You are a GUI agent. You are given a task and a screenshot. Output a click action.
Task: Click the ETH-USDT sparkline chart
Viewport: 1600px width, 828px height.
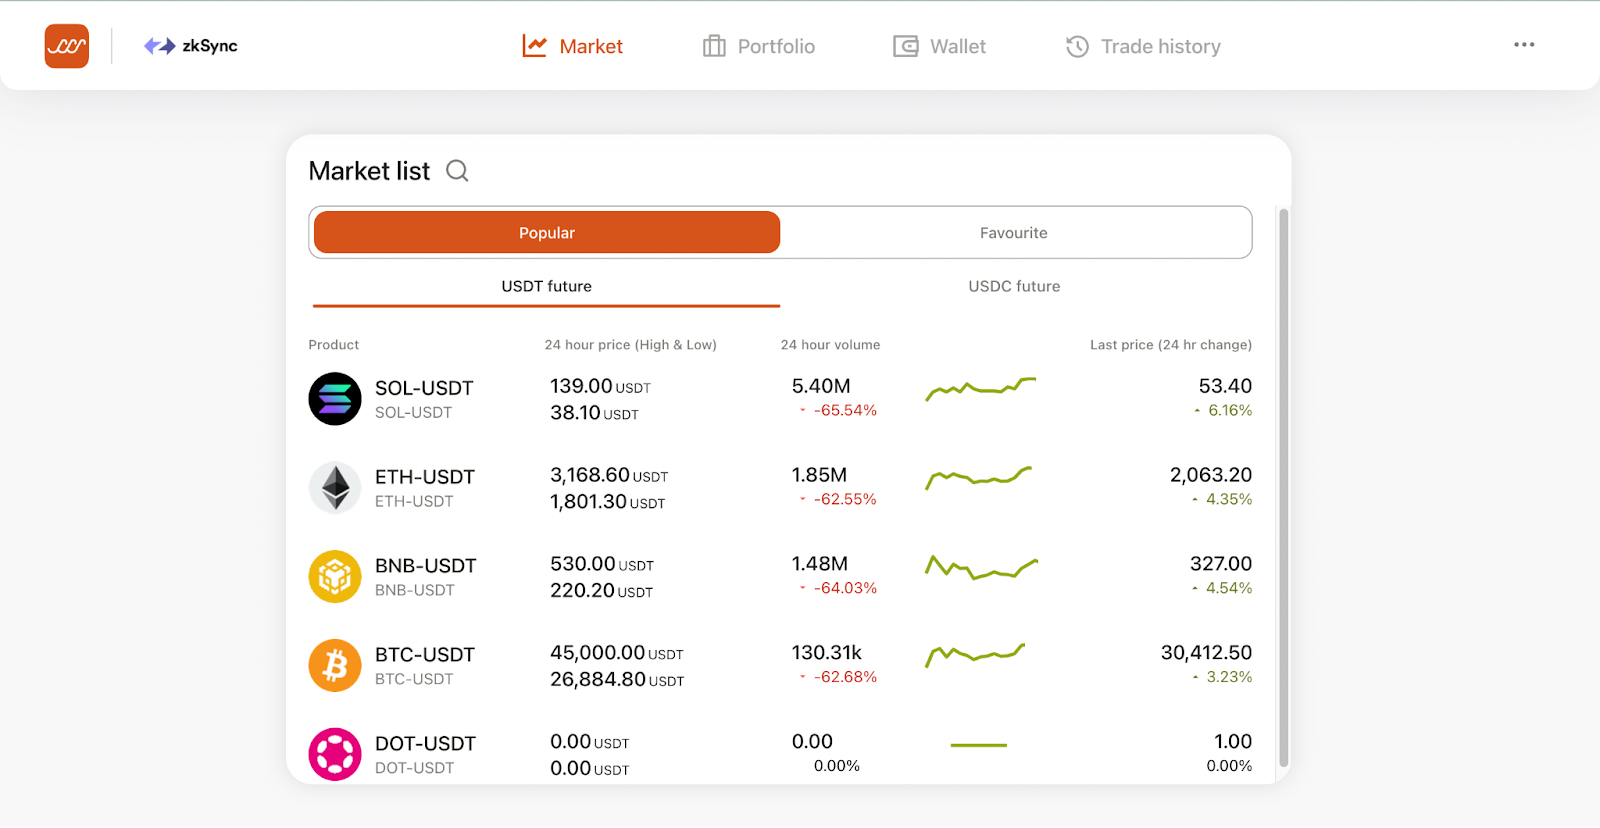click(x=978, y=477)
